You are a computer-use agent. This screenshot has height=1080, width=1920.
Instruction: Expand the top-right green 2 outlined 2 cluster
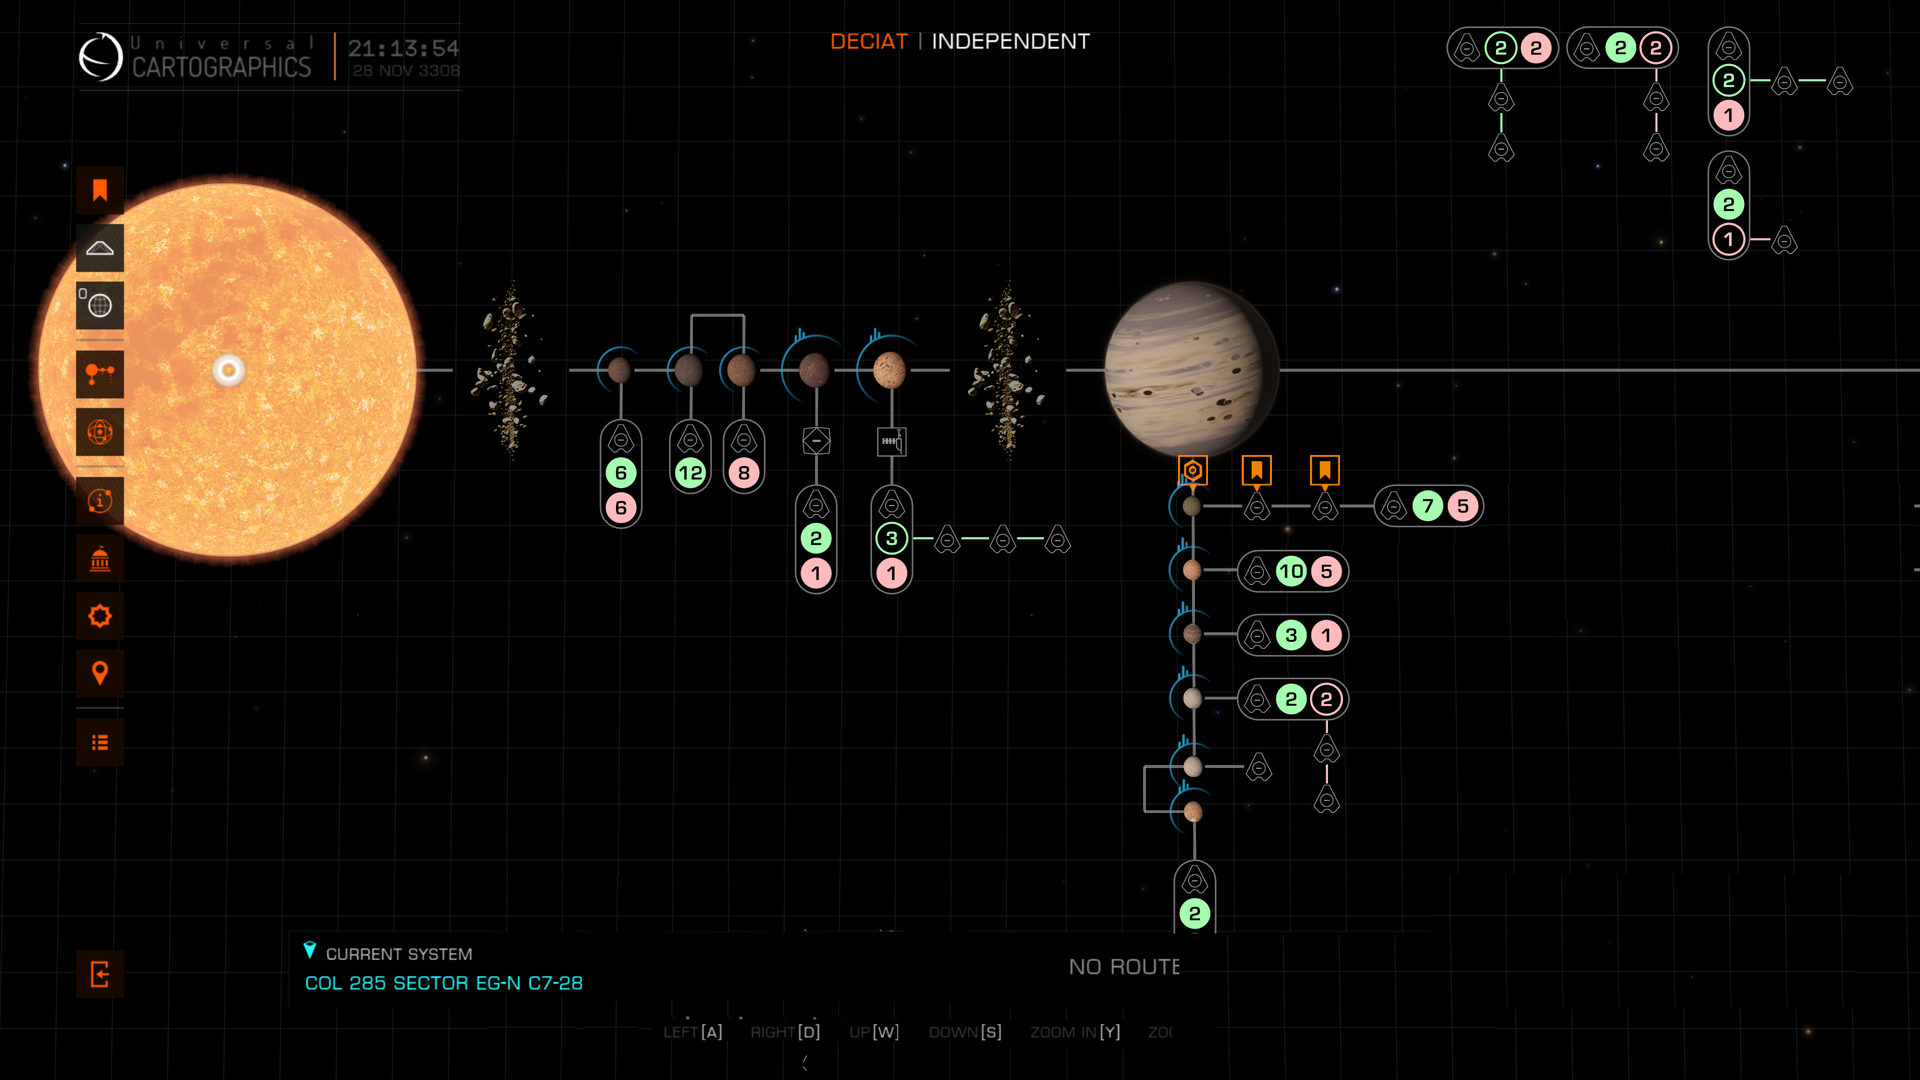1622,48
